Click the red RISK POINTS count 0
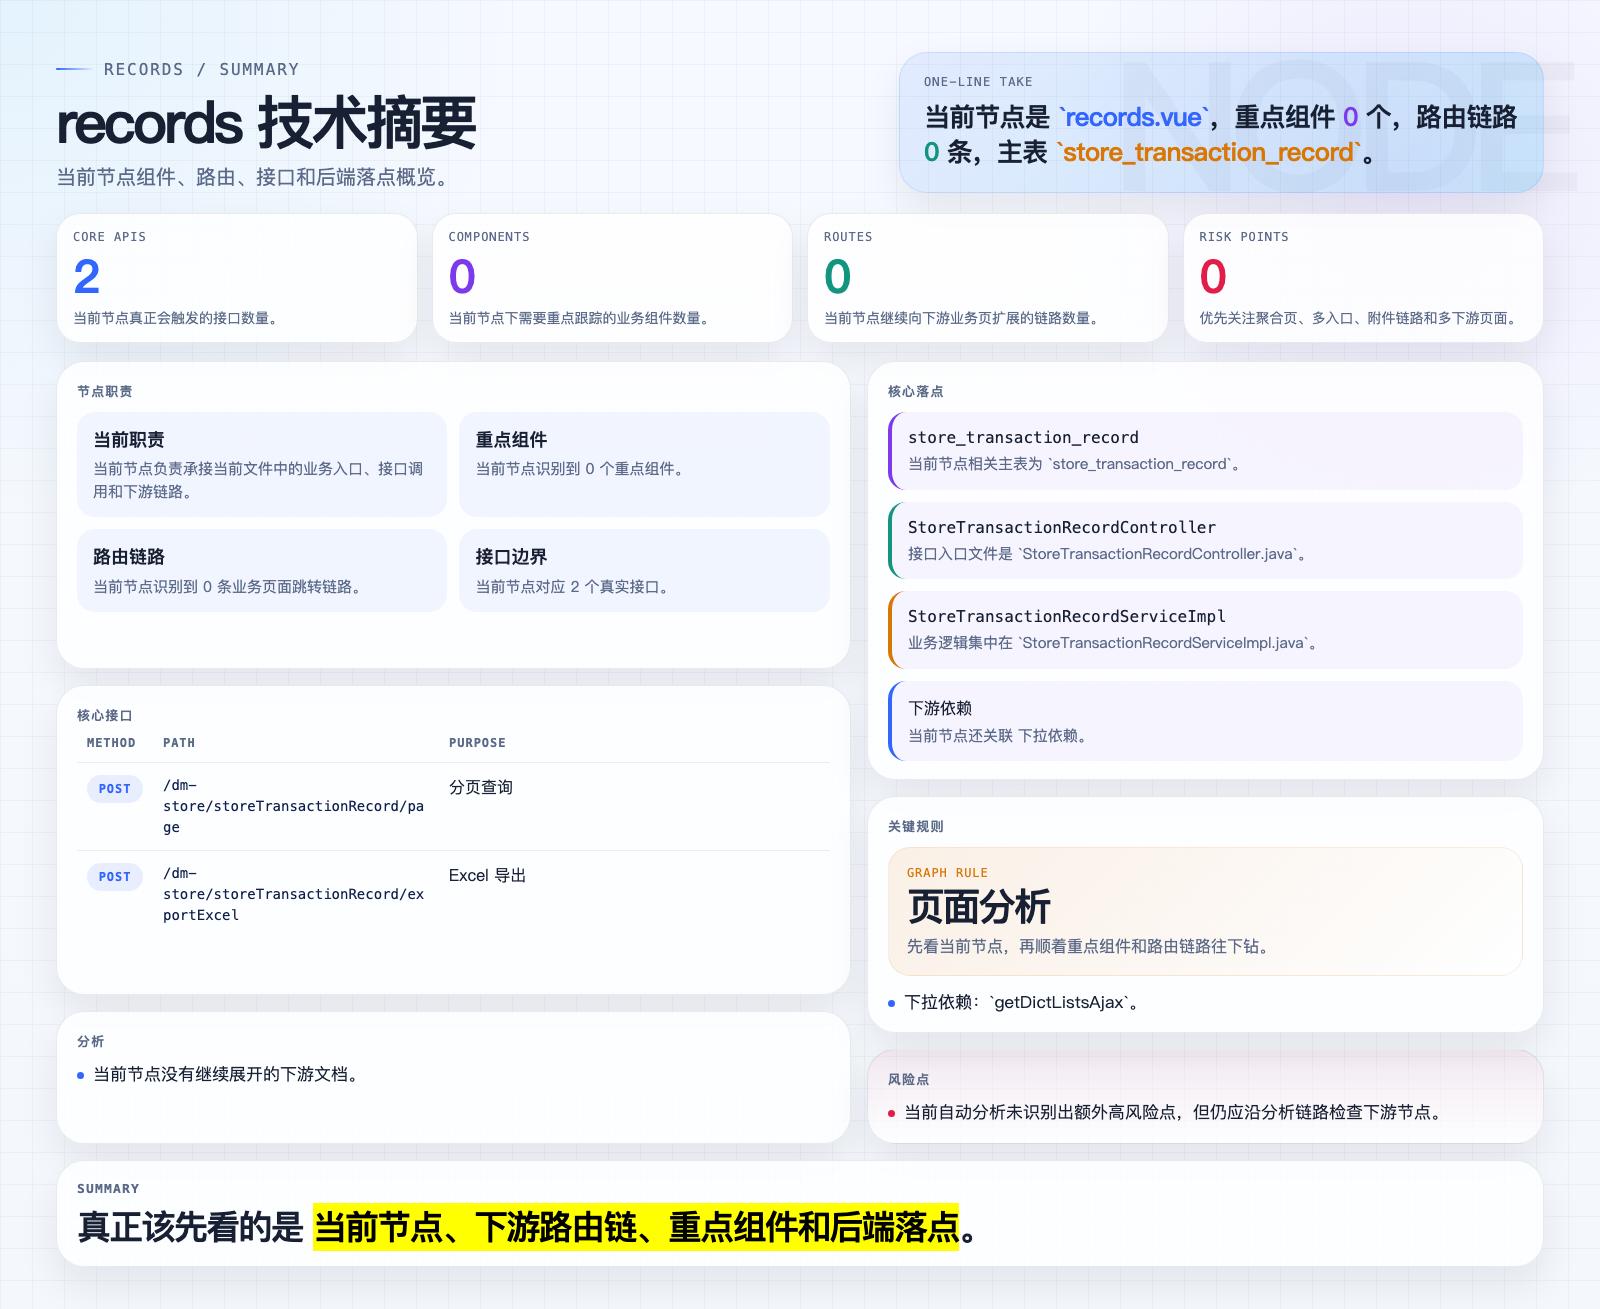Viewport: 1600px width, 1309px height. point(1213,276)
